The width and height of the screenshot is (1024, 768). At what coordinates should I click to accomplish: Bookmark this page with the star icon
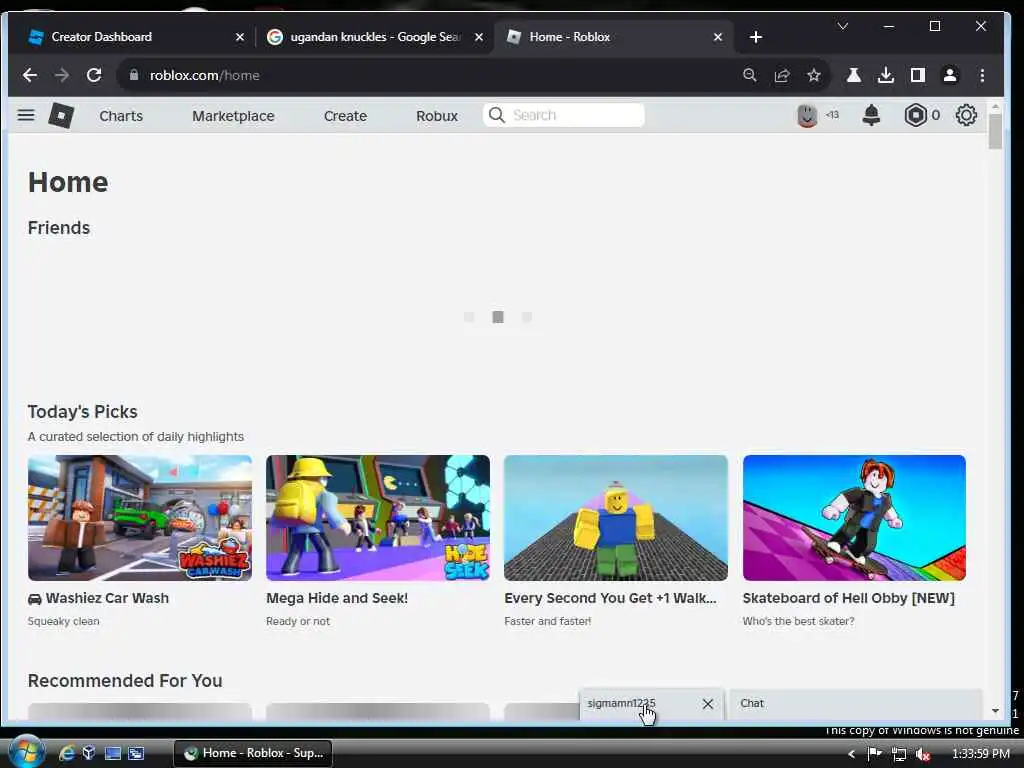(x=814, y=75)
